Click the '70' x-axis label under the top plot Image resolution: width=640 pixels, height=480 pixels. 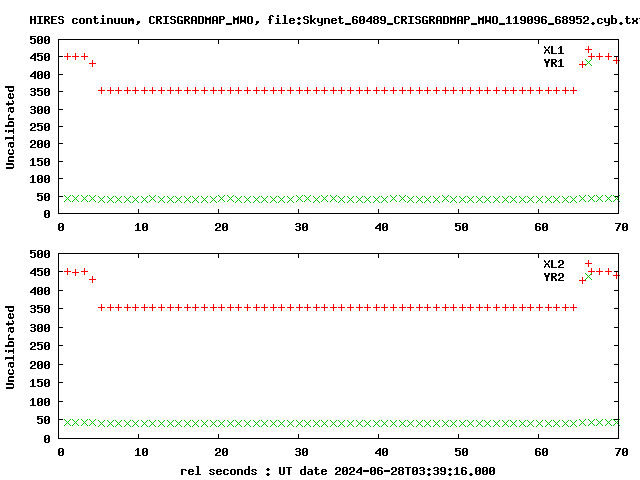[x=621, y=227]
